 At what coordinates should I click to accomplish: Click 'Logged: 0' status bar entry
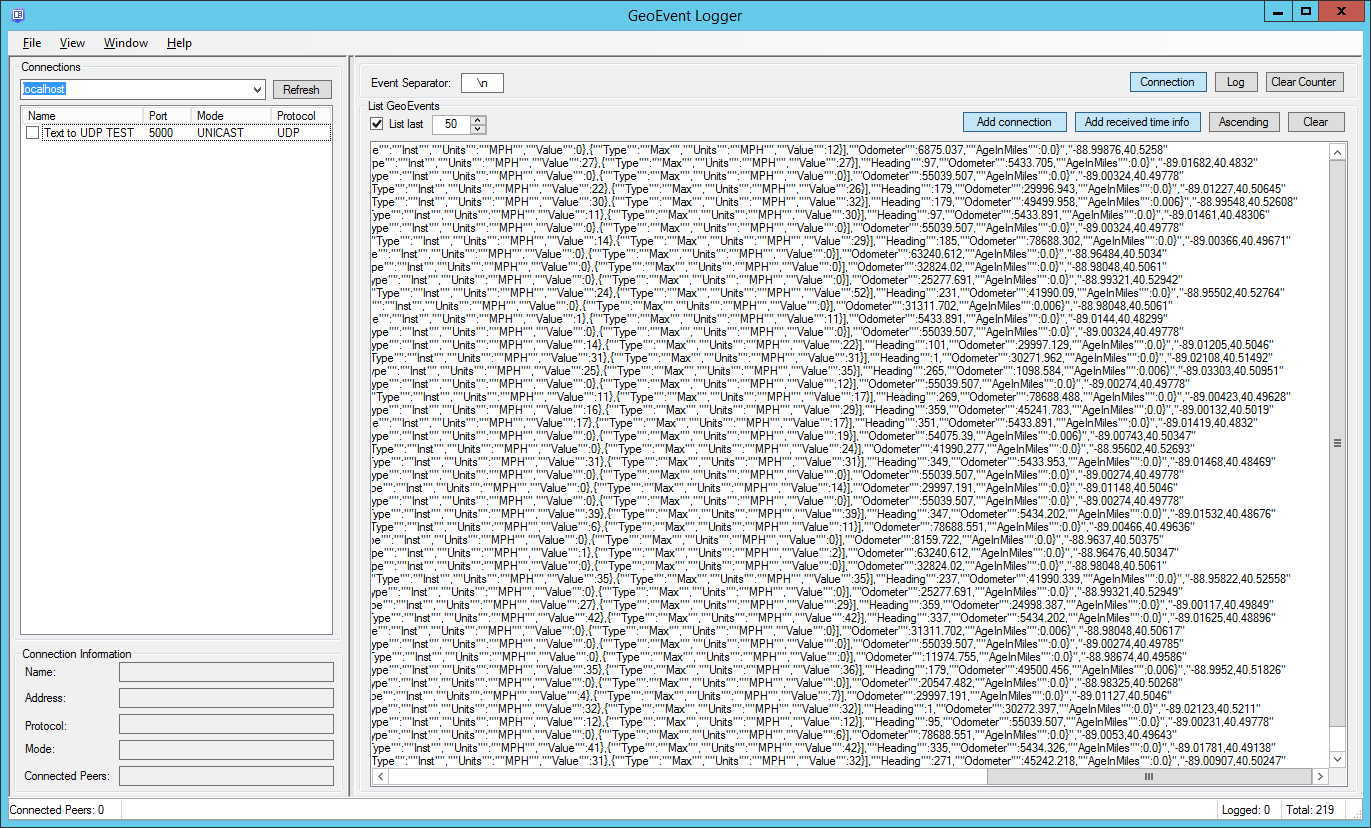(1247, 810)
